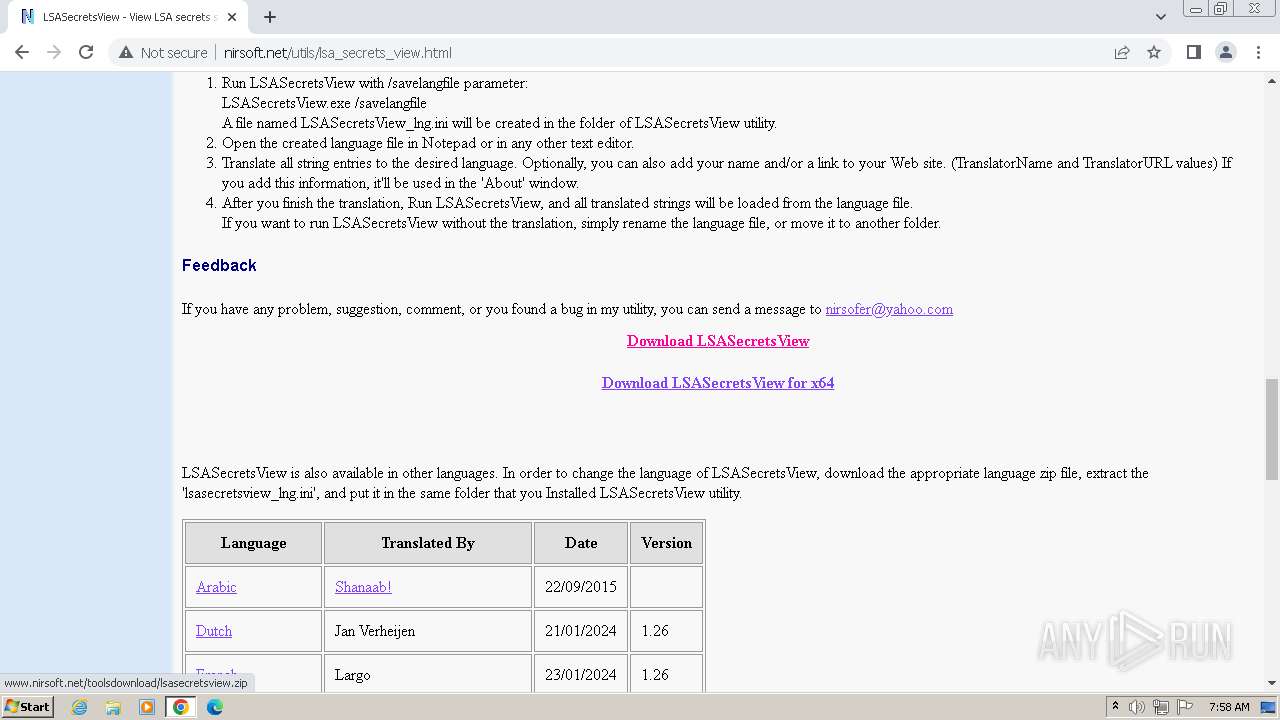Open File Explorer from taskbar
The image size is (1280, 720).
click(113, 707)
